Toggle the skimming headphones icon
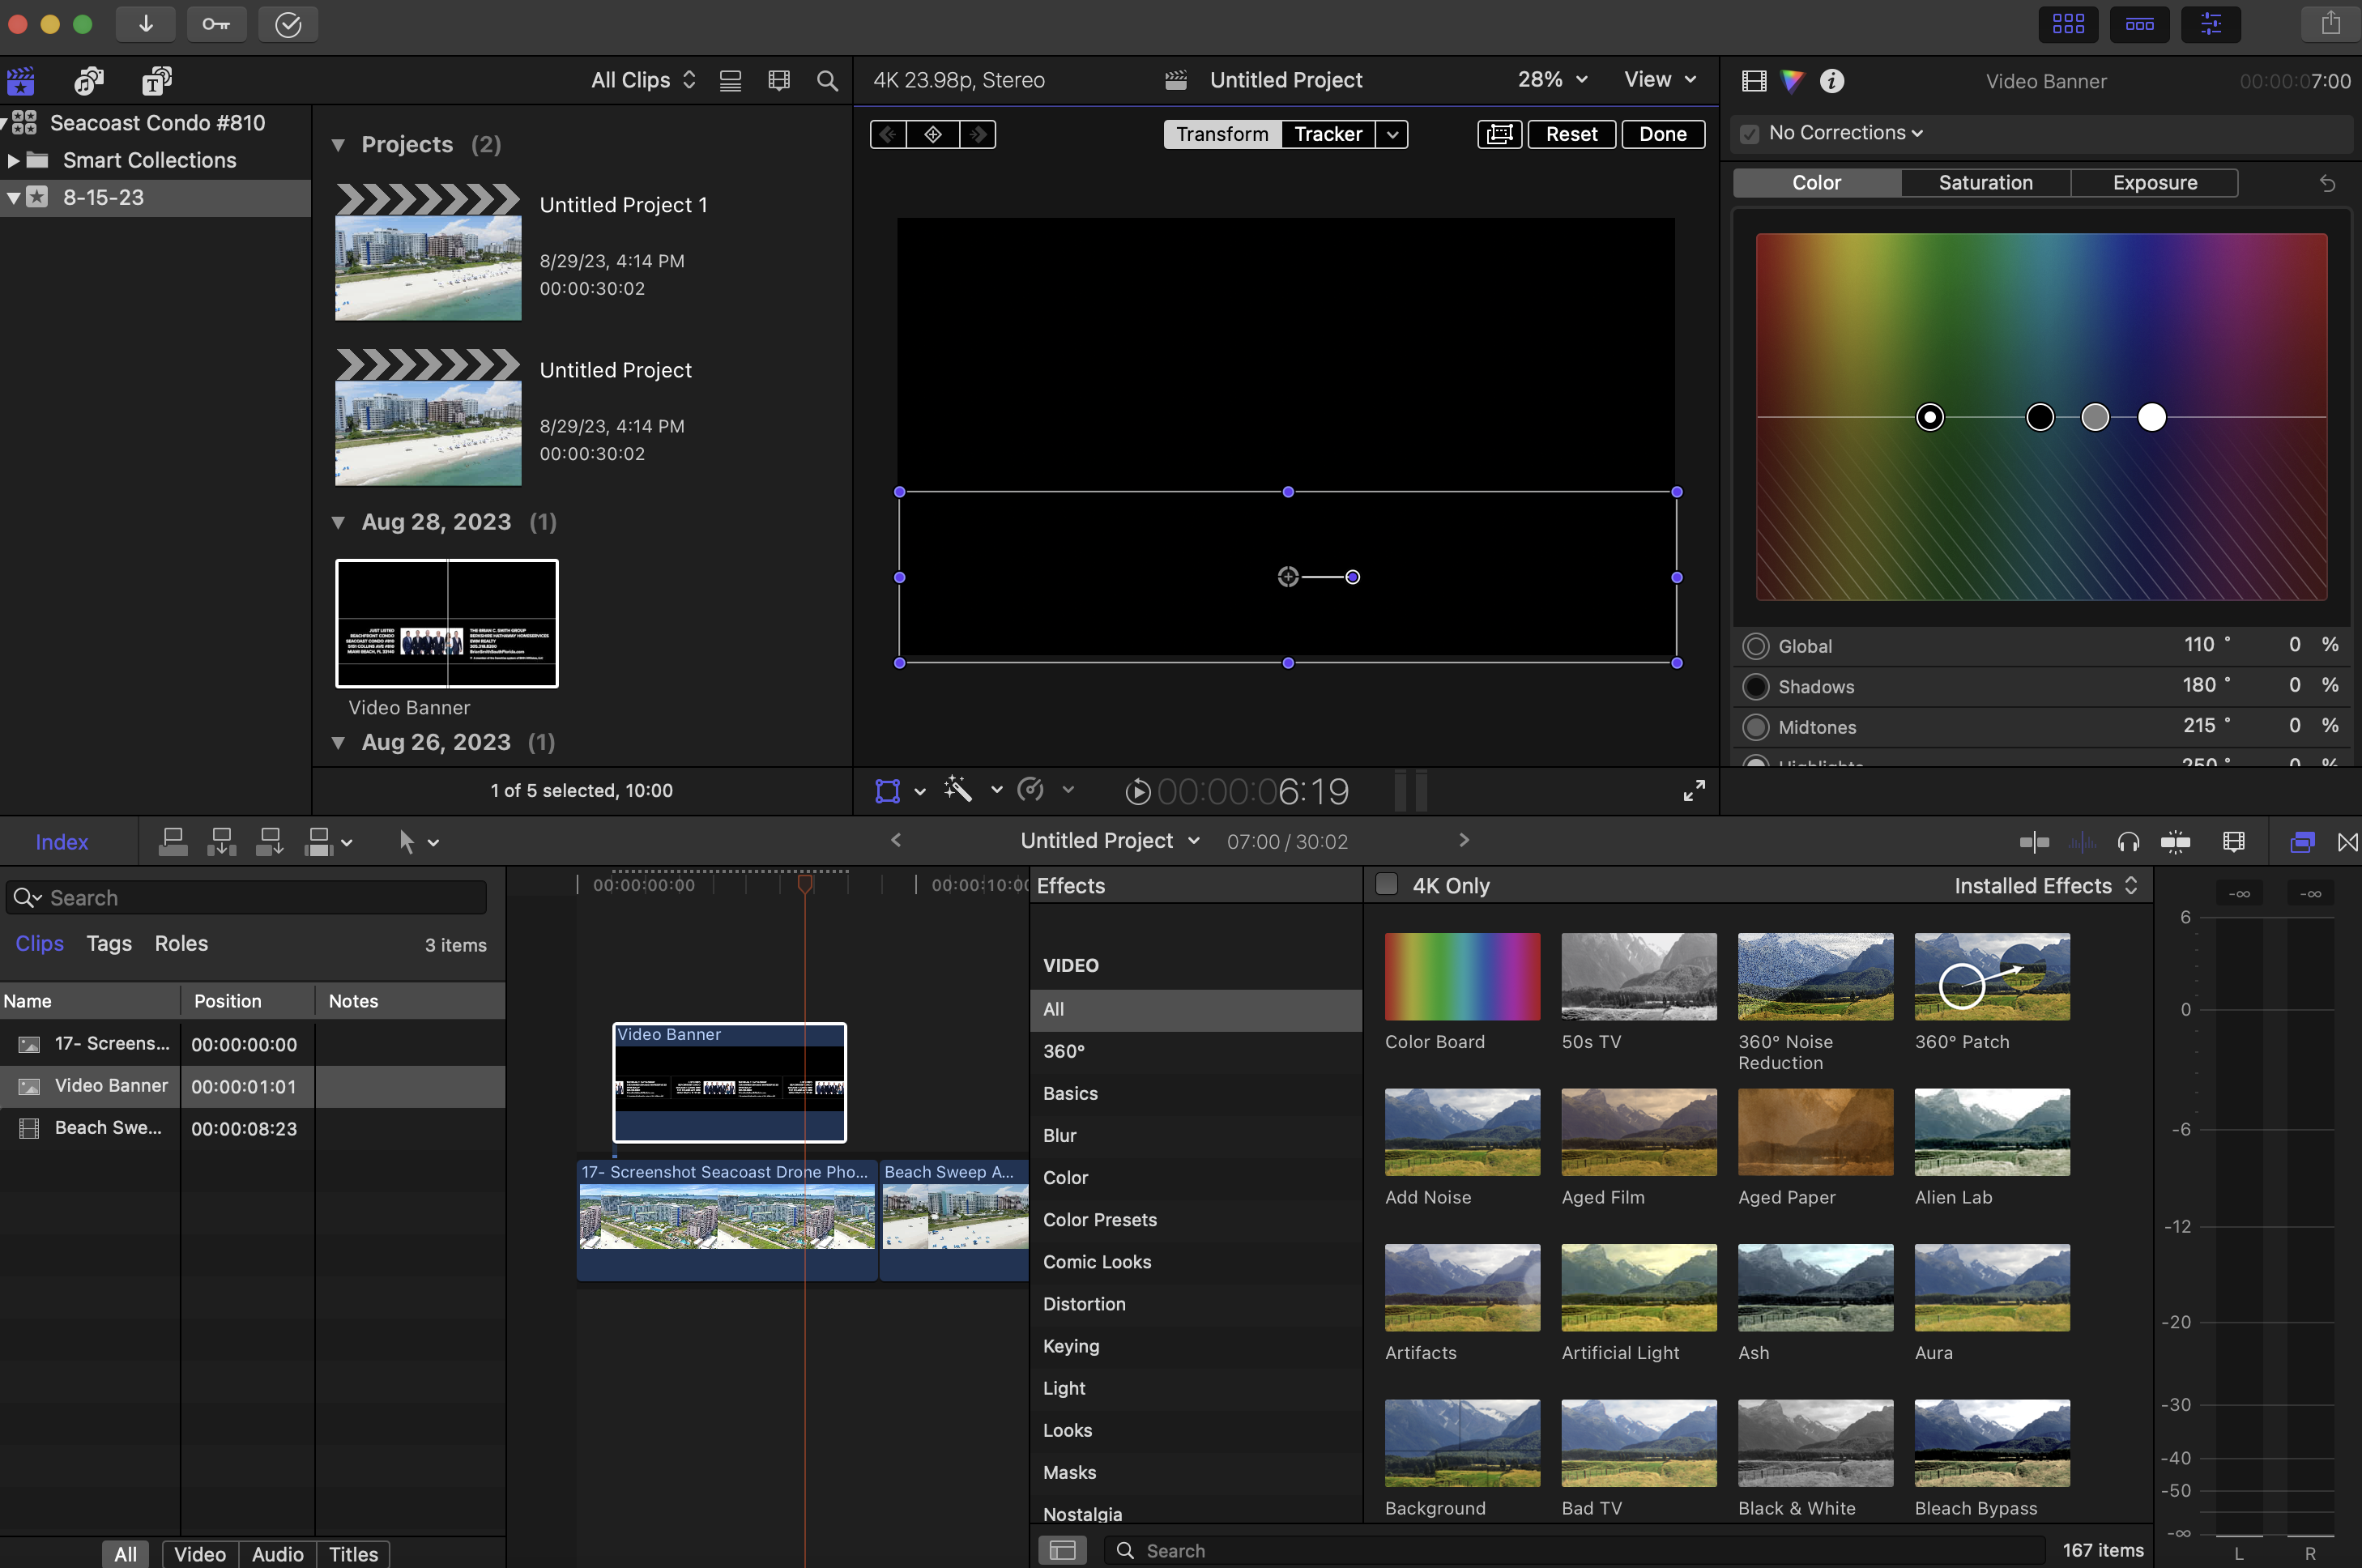The height and width of the screenshot is (1568, 2362). [x=2128, y=842]
